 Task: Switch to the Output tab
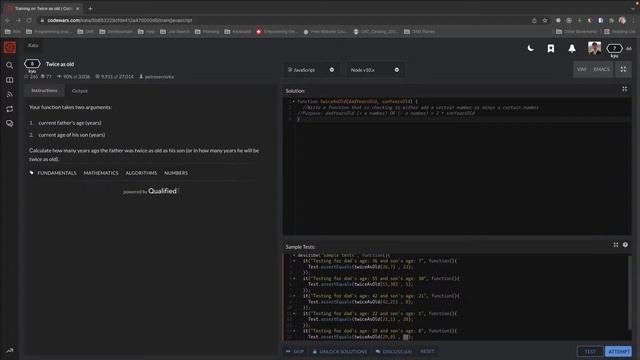coord(80,91)
